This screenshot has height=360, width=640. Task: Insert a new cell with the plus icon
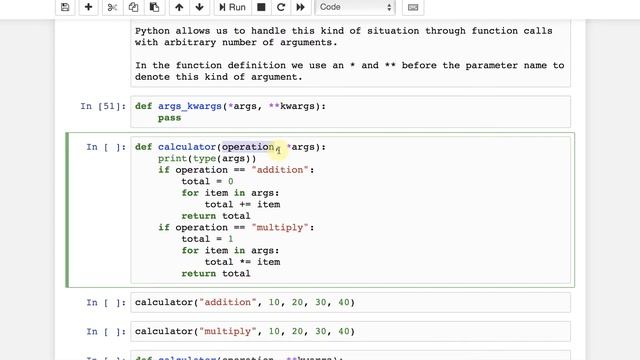tap(88, 7)
